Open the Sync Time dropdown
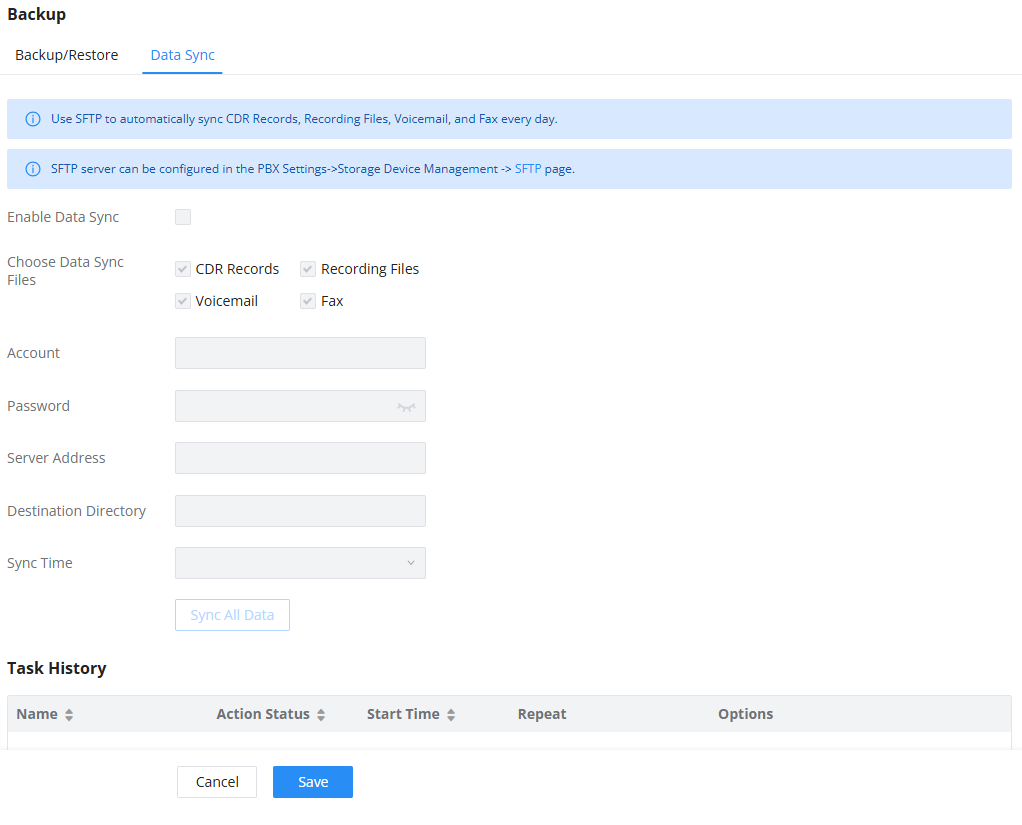Screen dimensions: 1022x825 pyautogui.click(x=300, y=563)
